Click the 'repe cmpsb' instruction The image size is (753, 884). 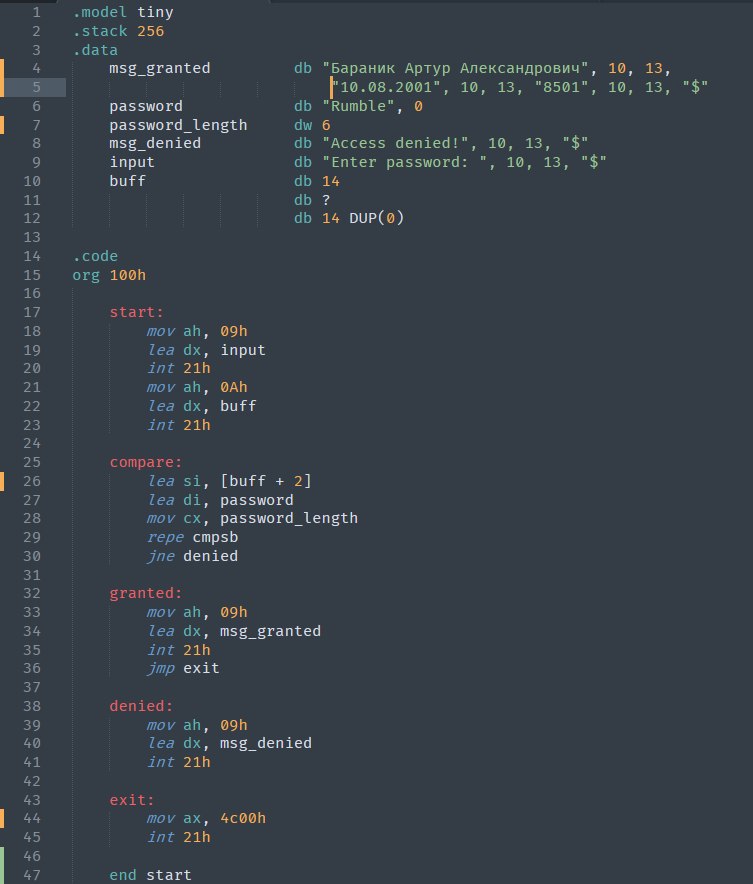pos(193,537)
